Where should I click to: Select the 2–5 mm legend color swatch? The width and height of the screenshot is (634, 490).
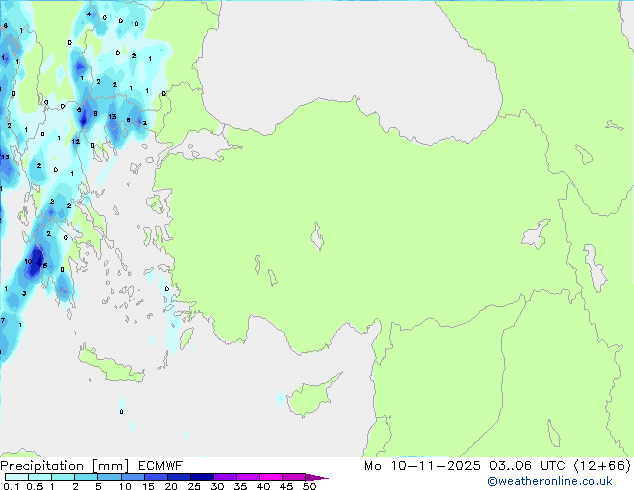[86, 477]
